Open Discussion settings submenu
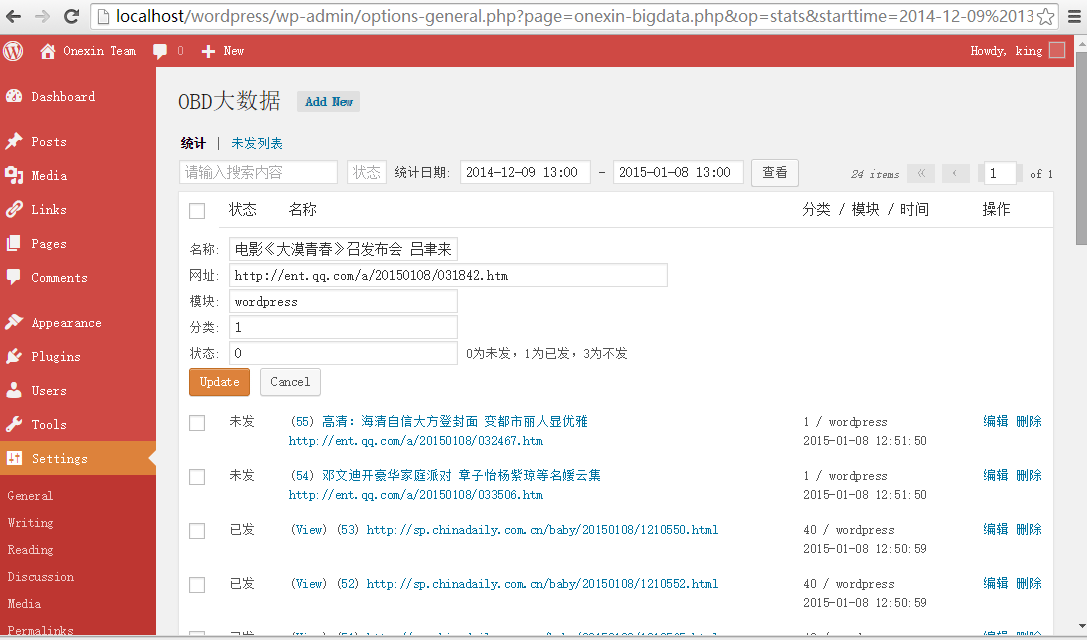The width and height of the screenshot is (1087, 640). pos(41,577)
